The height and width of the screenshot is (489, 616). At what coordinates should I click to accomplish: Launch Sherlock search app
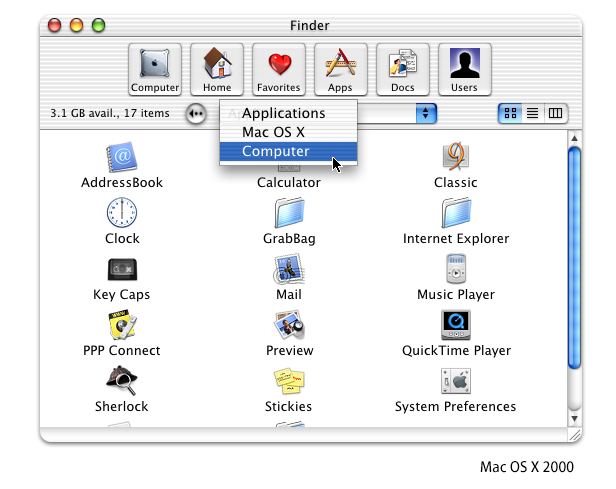[x=122, y=381]
